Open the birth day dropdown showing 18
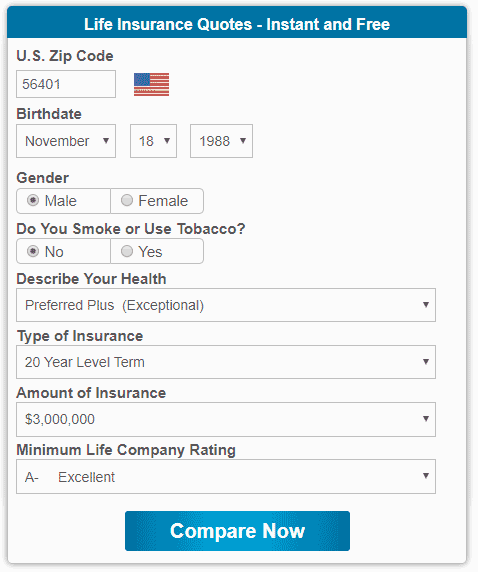478x572 pixels. (154, 141)
